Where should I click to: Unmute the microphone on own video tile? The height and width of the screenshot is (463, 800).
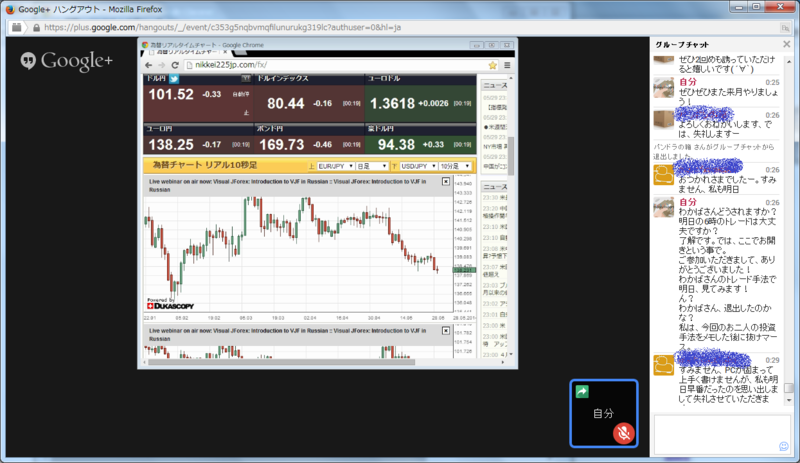(623, 433)
